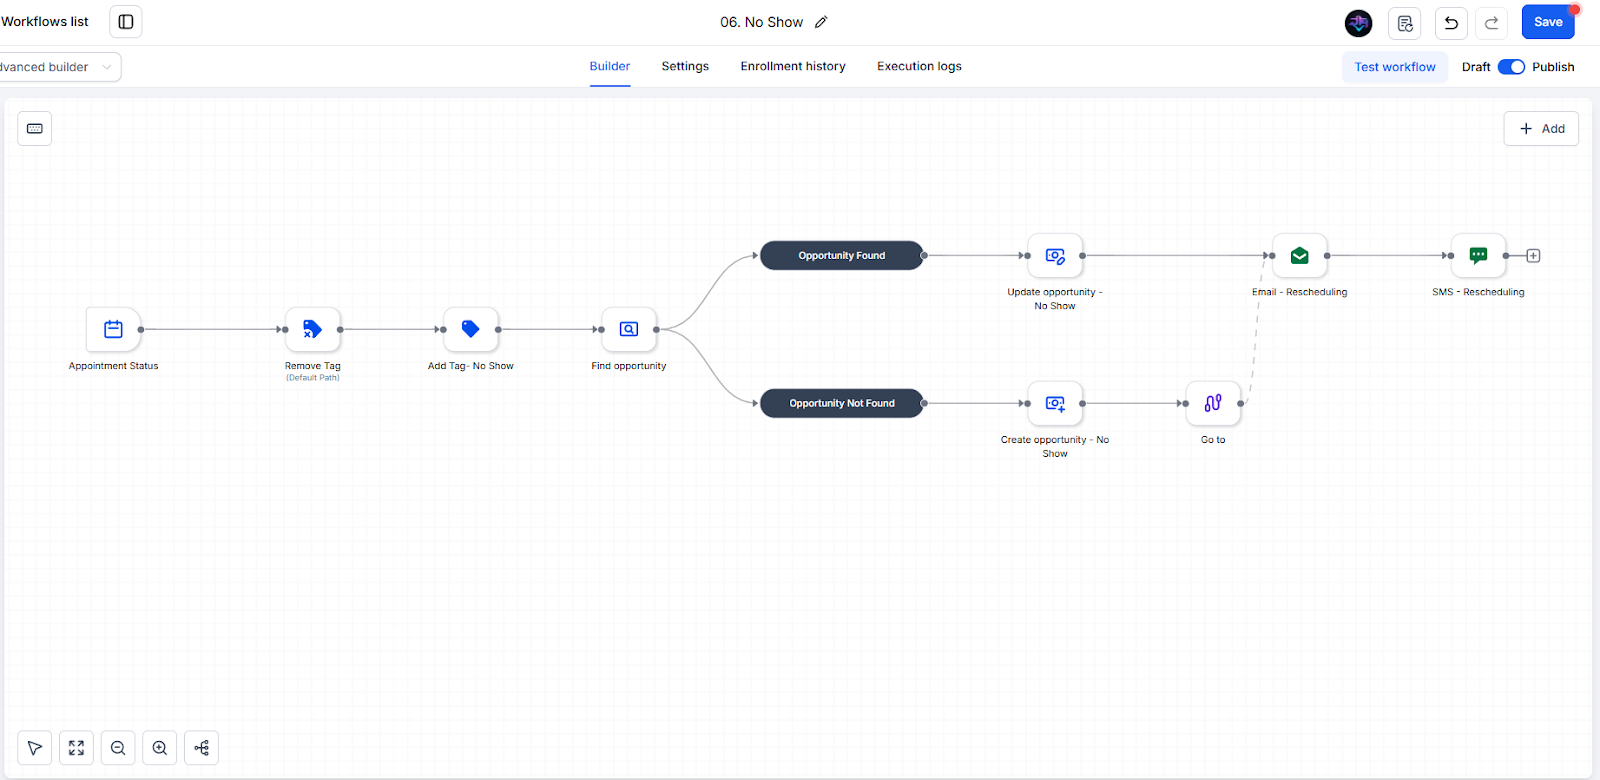The height and width of the screenshot is (780, 1600).
Task: Click the keyboard shortcuts icon
Action: (35, 128)
